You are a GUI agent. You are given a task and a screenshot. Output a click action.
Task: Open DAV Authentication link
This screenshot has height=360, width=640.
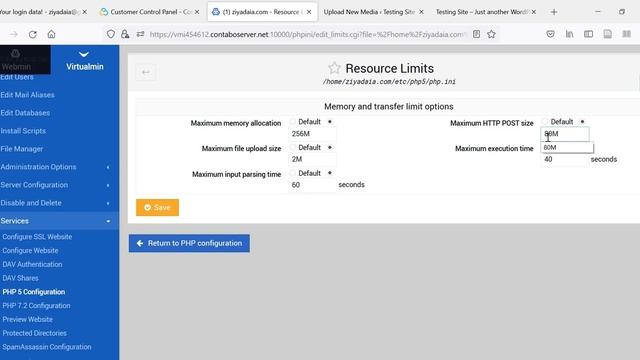coord(32,264)
